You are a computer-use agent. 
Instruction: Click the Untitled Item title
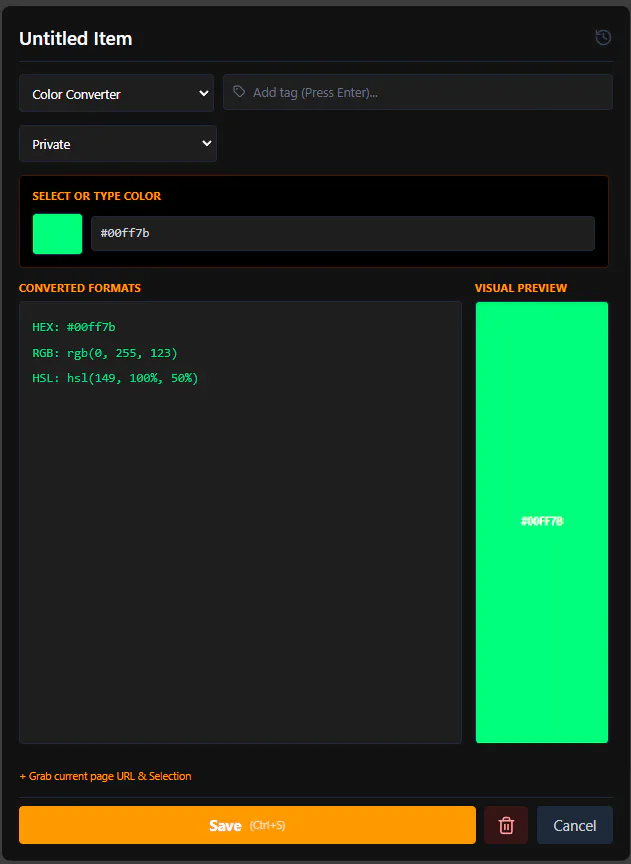point(75,39)
